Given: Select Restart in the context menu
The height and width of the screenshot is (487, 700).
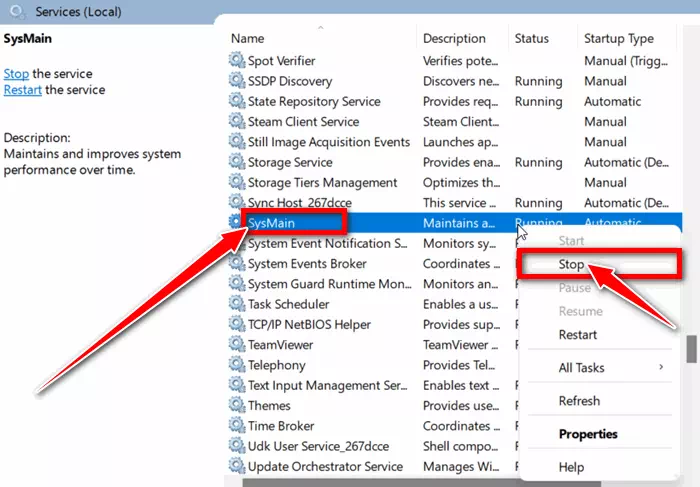Looking at the screenshot, I should click(578, 334).
